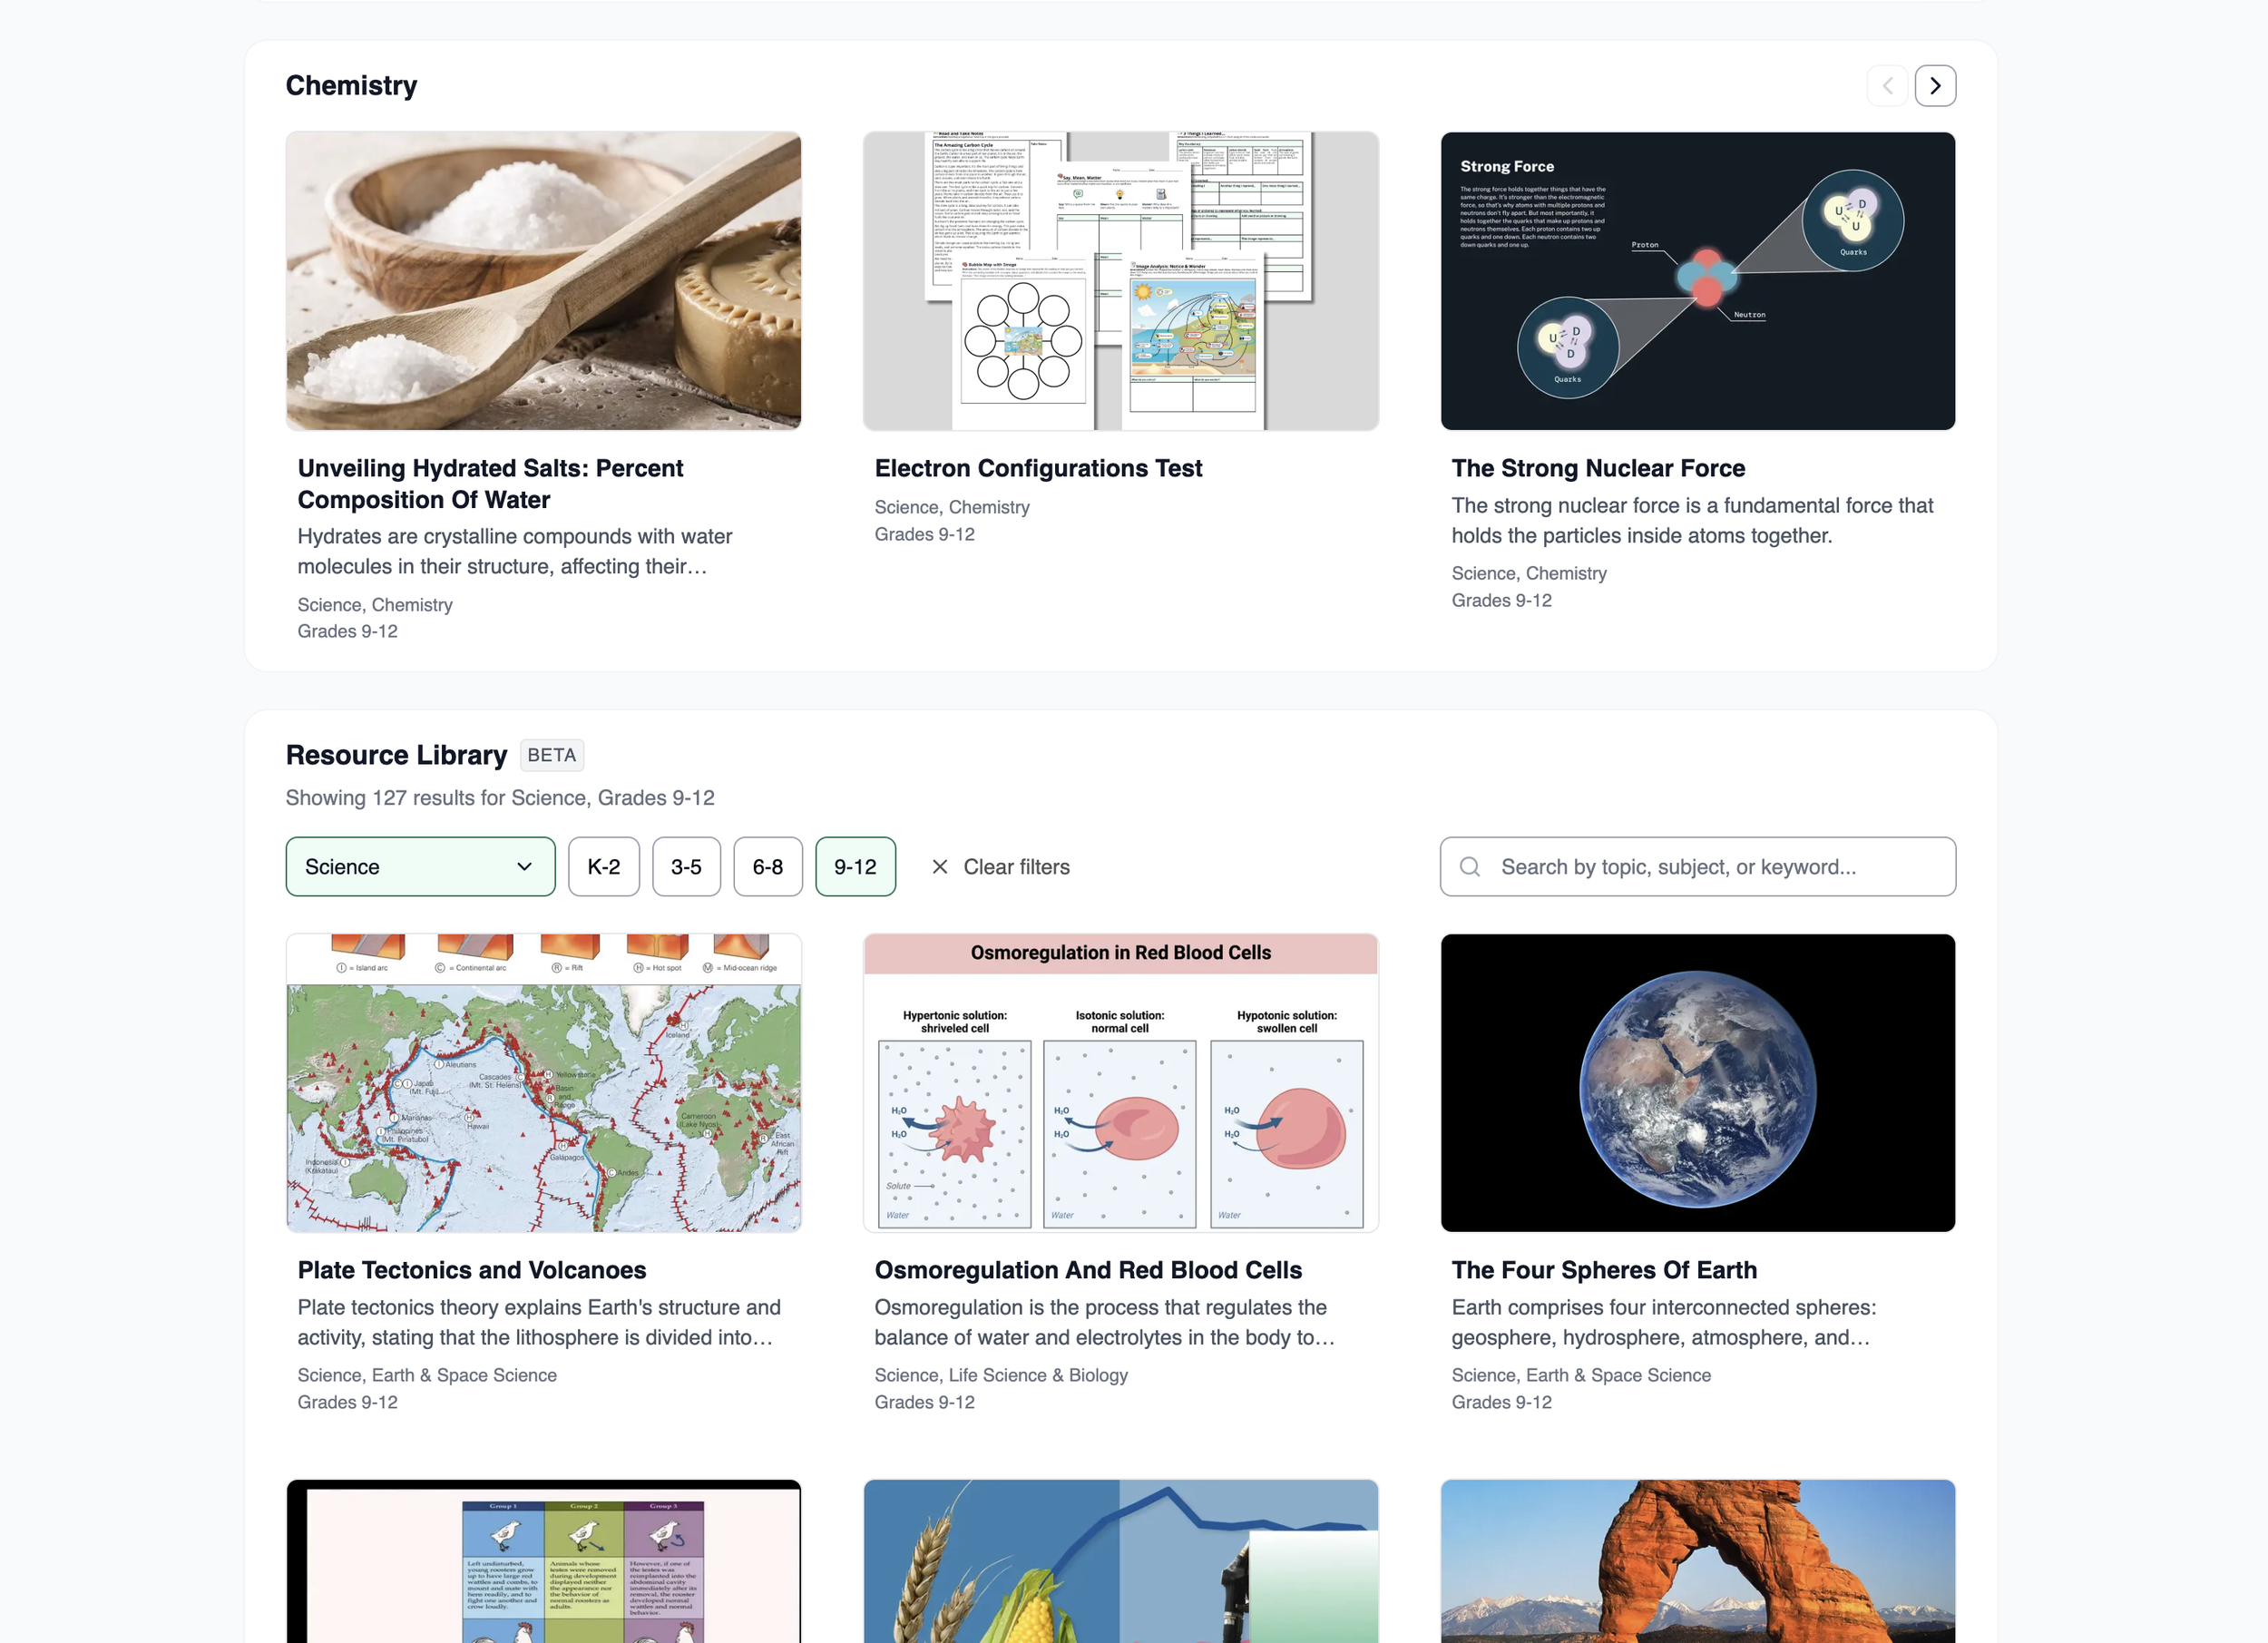
Task: Open The Four Spheres Of Earth title
Action: [x=1603, y=1270]
